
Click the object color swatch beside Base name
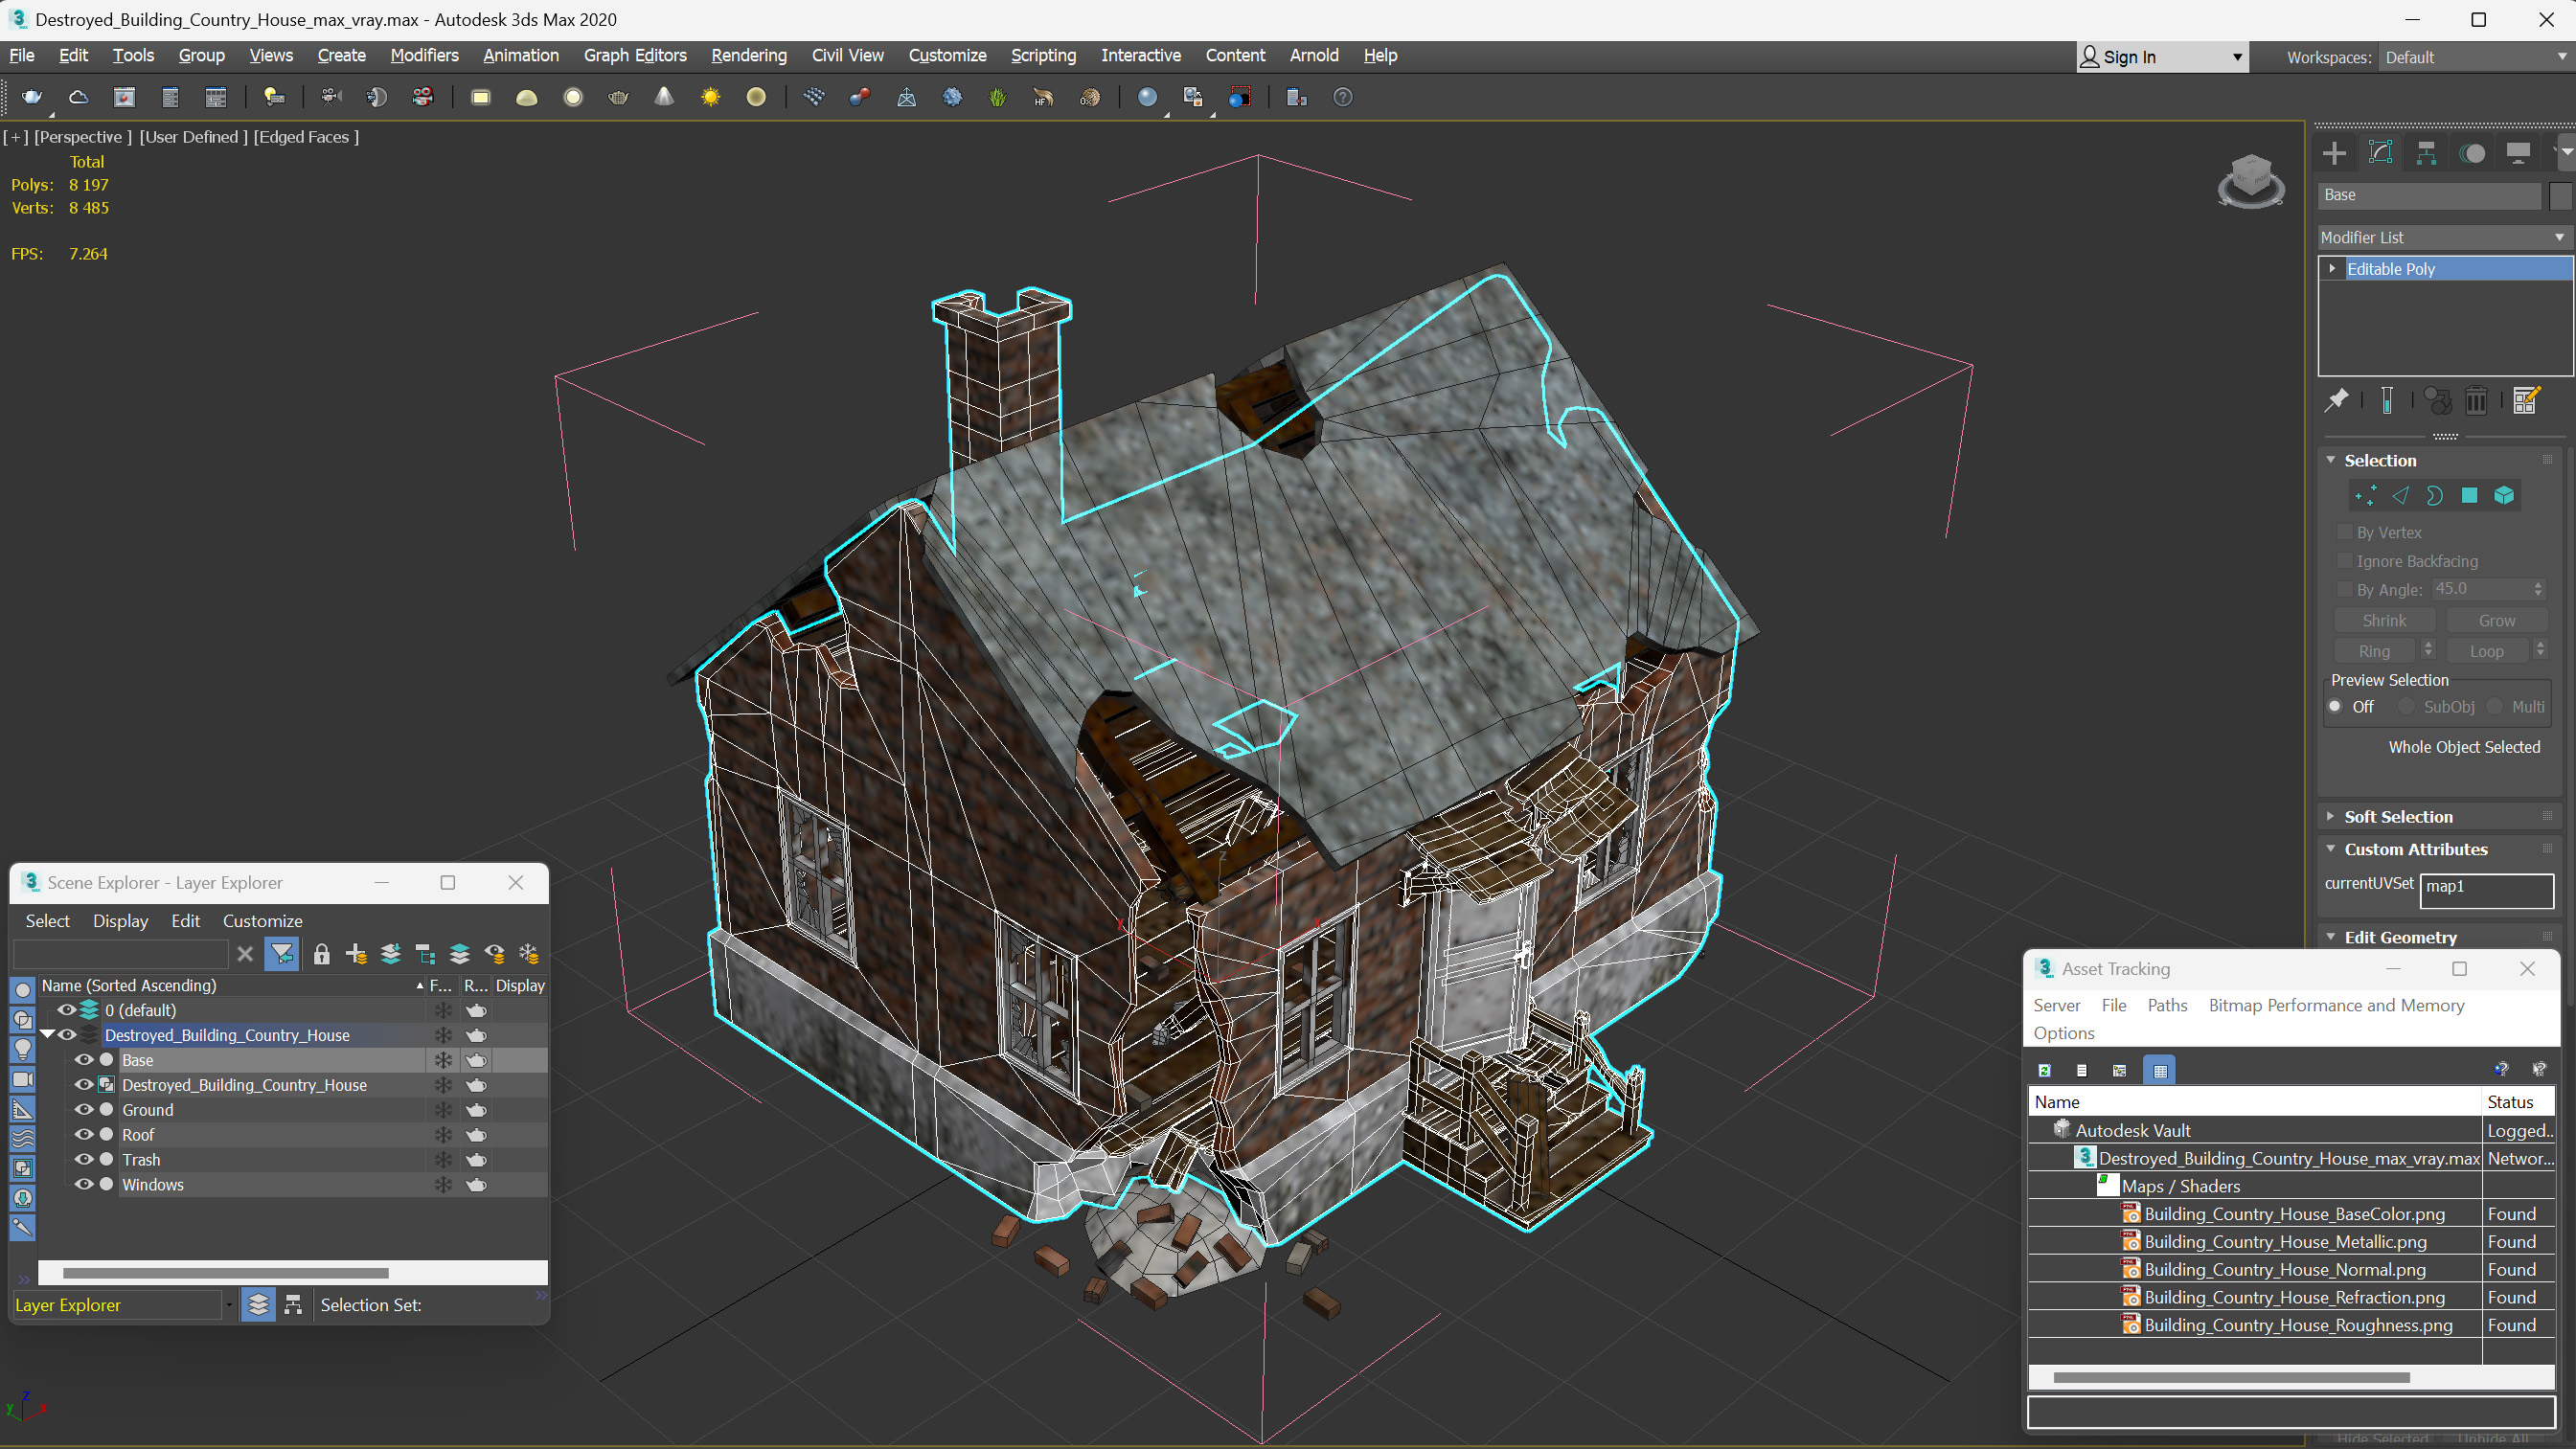(x=2559, y=195)
